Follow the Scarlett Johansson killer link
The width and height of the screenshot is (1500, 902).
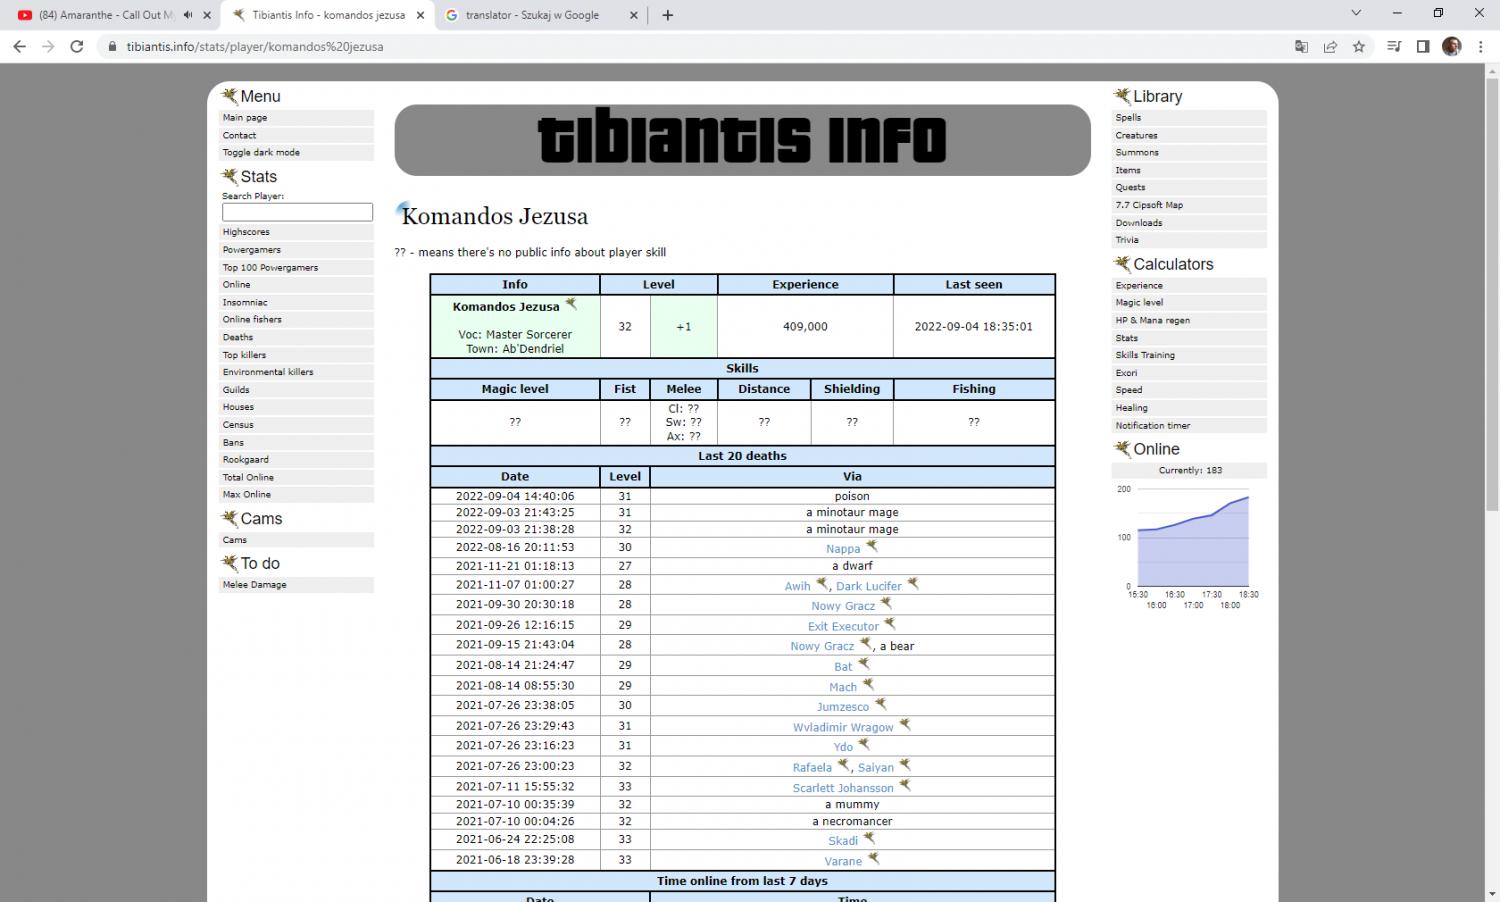(842, 788)
